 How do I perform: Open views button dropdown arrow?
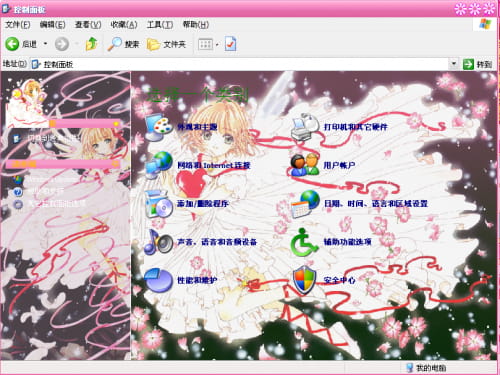tap(217, 44)
